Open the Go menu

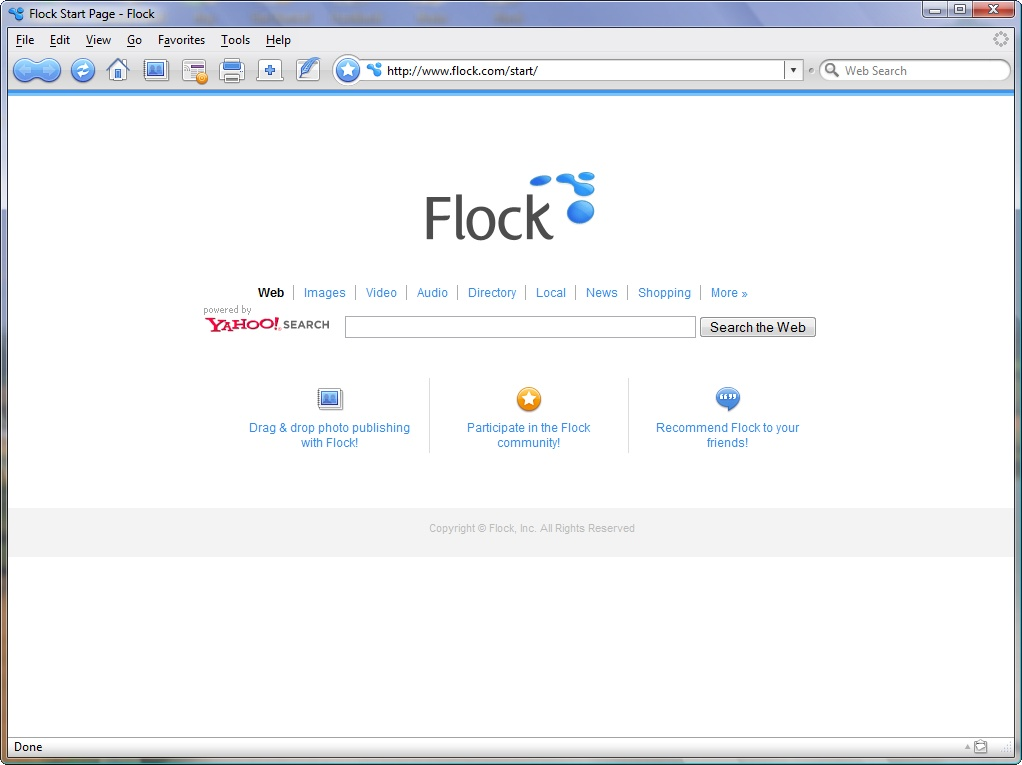click(134, 40)
